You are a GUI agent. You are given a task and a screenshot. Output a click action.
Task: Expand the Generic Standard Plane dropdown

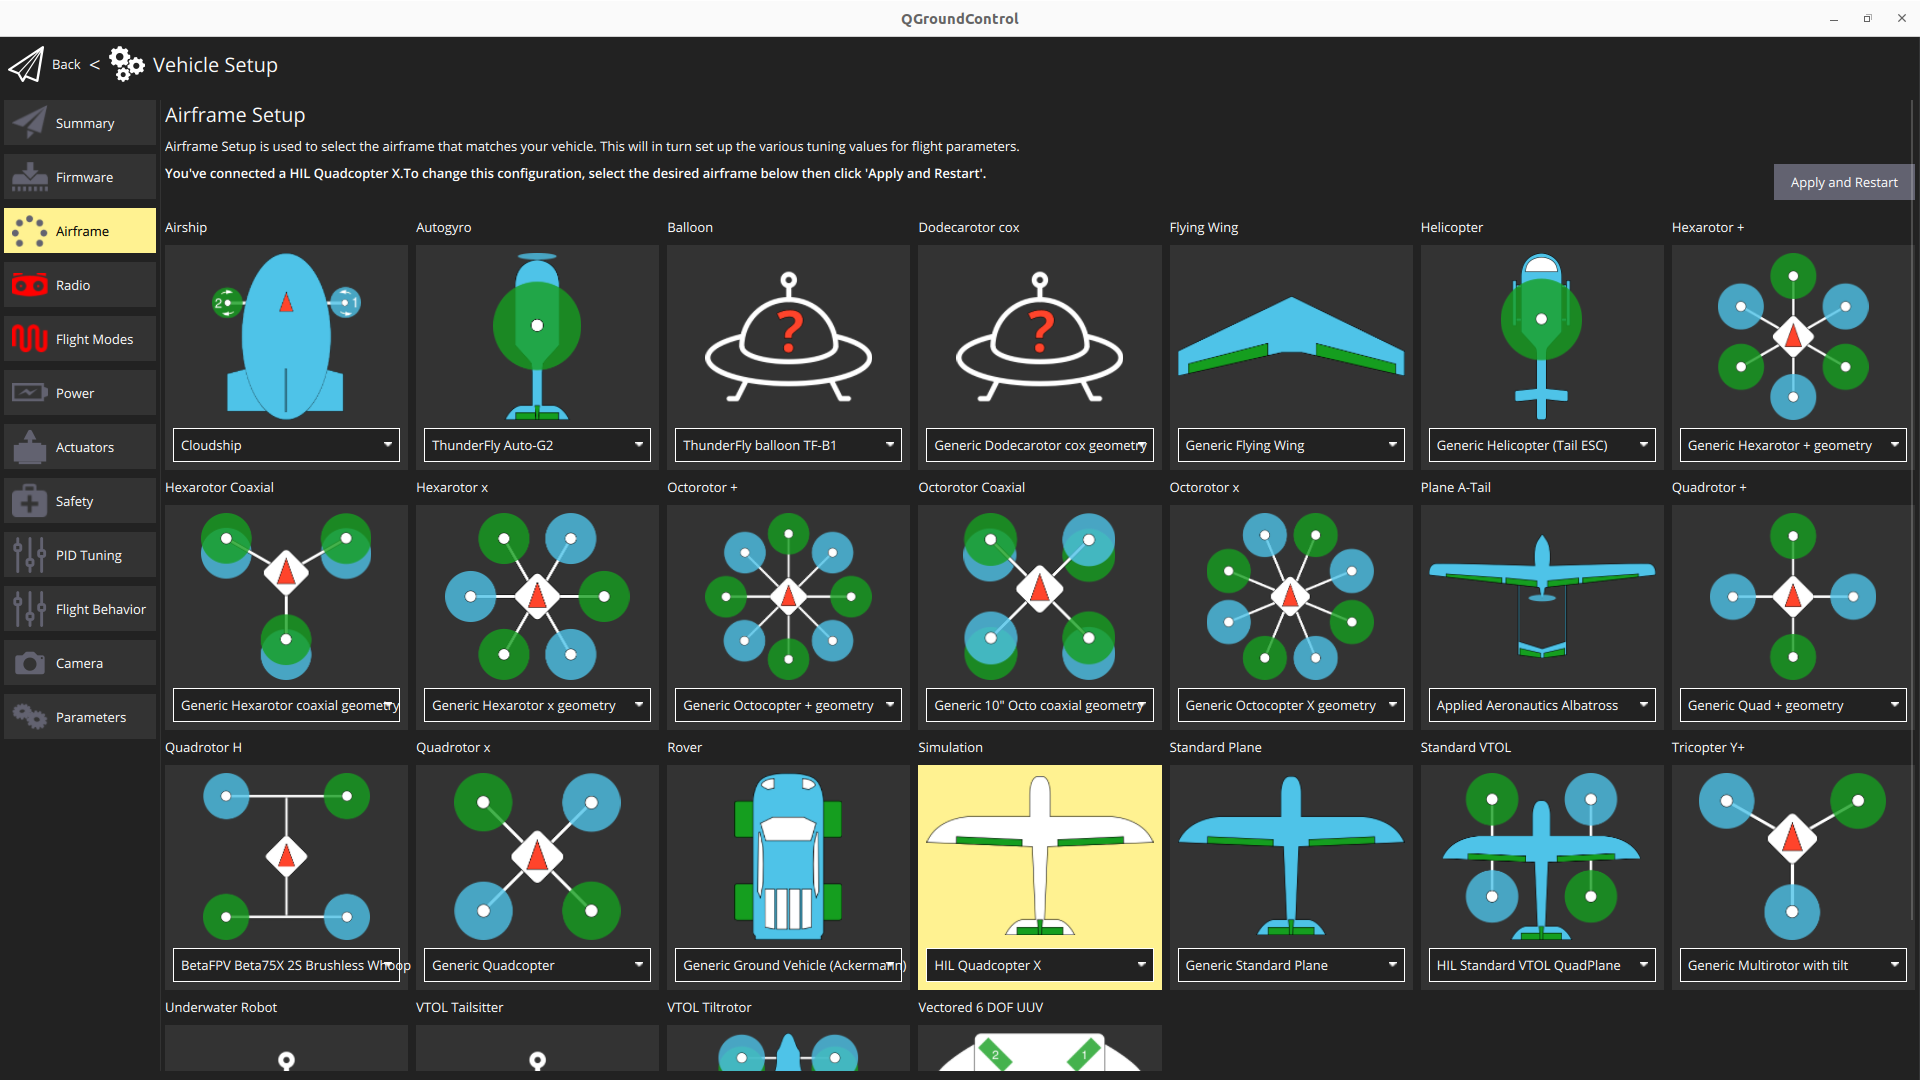[1290, 965]
